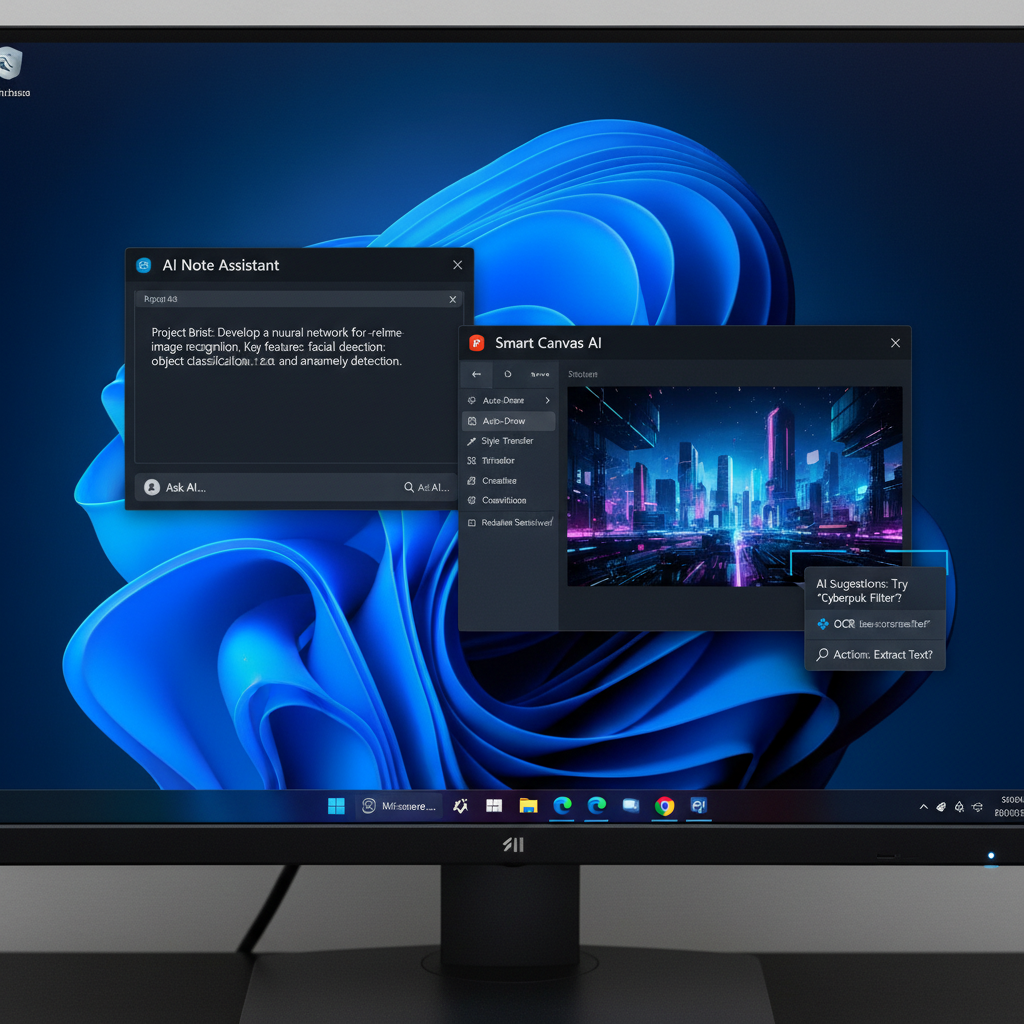Open Style Transfer in Smart Canvas sidebar
This screenshot has height=1024, width=1024.
(507, 441)
